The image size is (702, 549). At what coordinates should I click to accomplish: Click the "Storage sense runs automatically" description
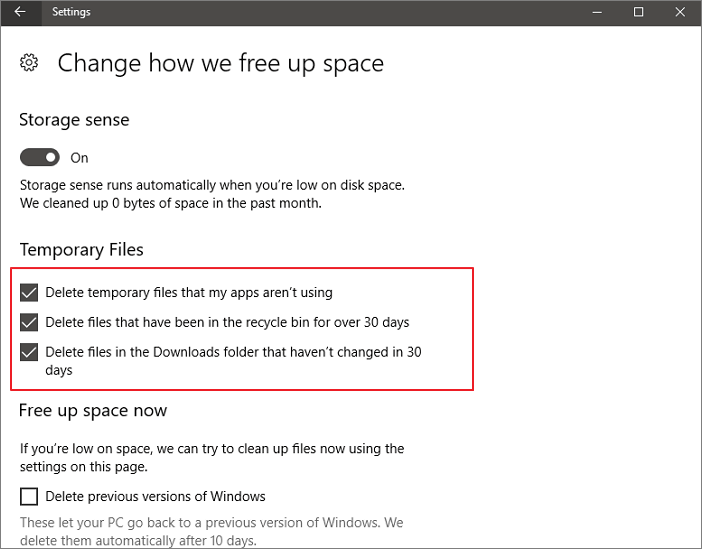pyautogui.click(x=212, y=185)
